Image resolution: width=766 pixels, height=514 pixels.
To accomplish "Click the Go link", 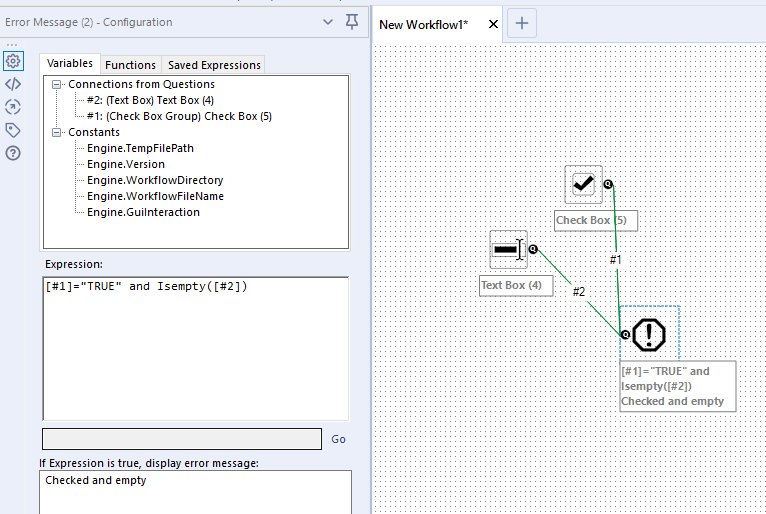I will [x=338, y=439].
